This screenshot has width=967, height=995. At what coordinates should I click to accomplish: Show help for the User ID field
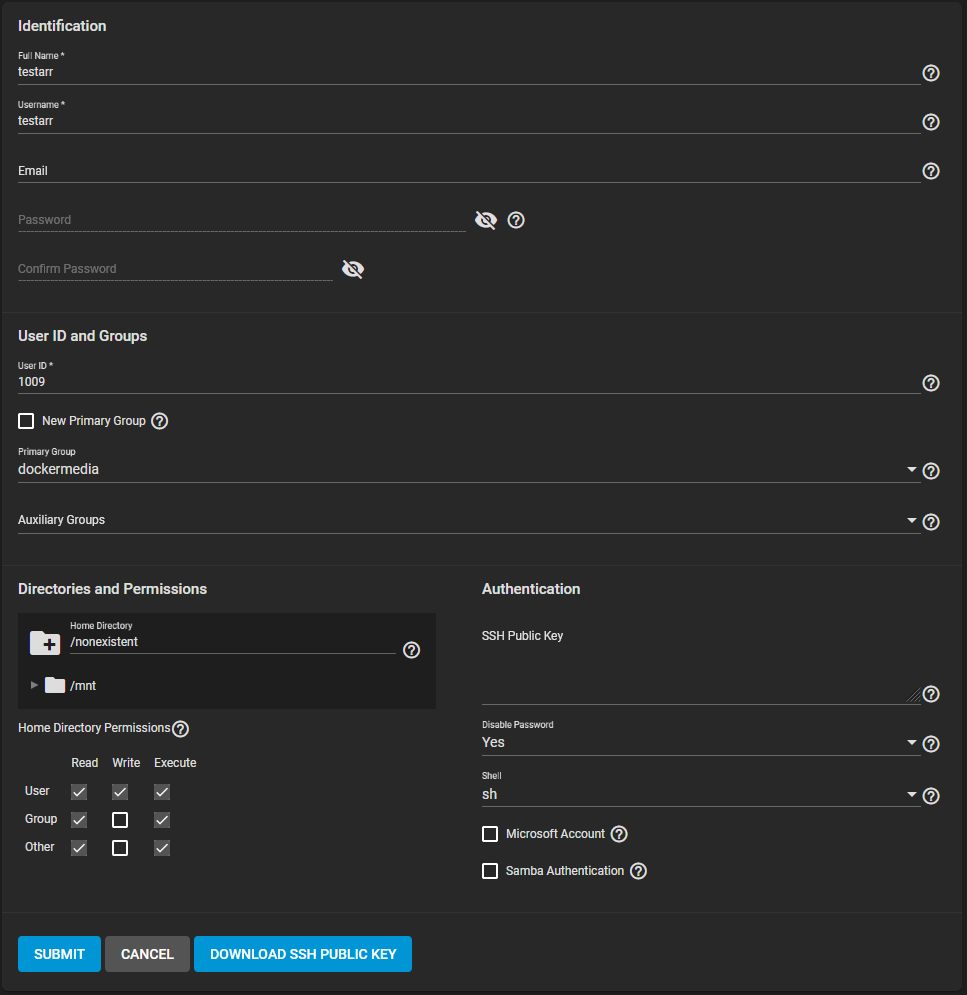pyautogui.click(x=930, y=383)
